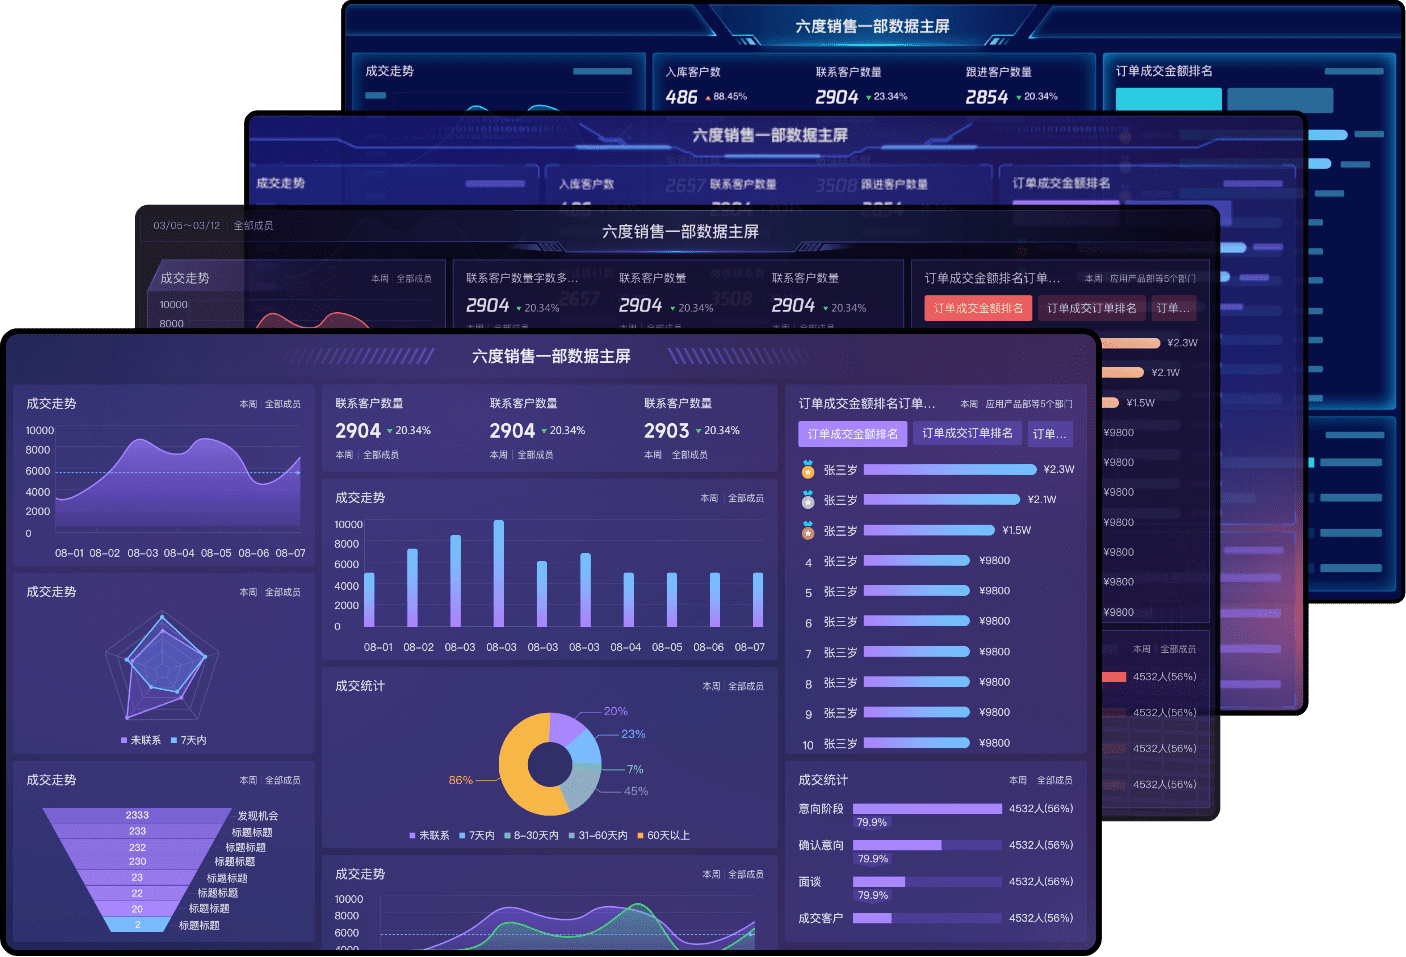1406x957 pixels.
Task: Click 联系客户数量字数多… heading in third window
Action: (522, 278)
